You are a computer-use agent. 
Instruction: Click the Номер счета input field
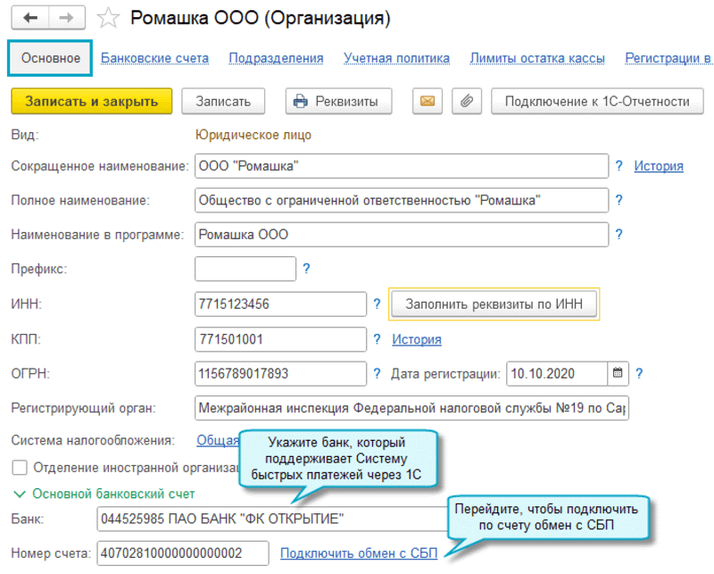pyautogui.click(x=183, y=553)
